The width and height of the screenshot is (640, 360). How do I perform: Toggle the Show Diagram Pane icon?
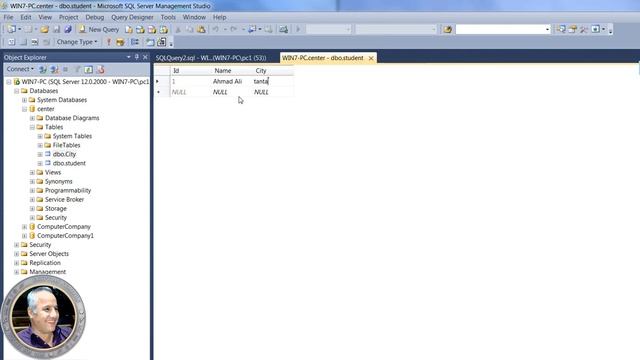(11, 42)
